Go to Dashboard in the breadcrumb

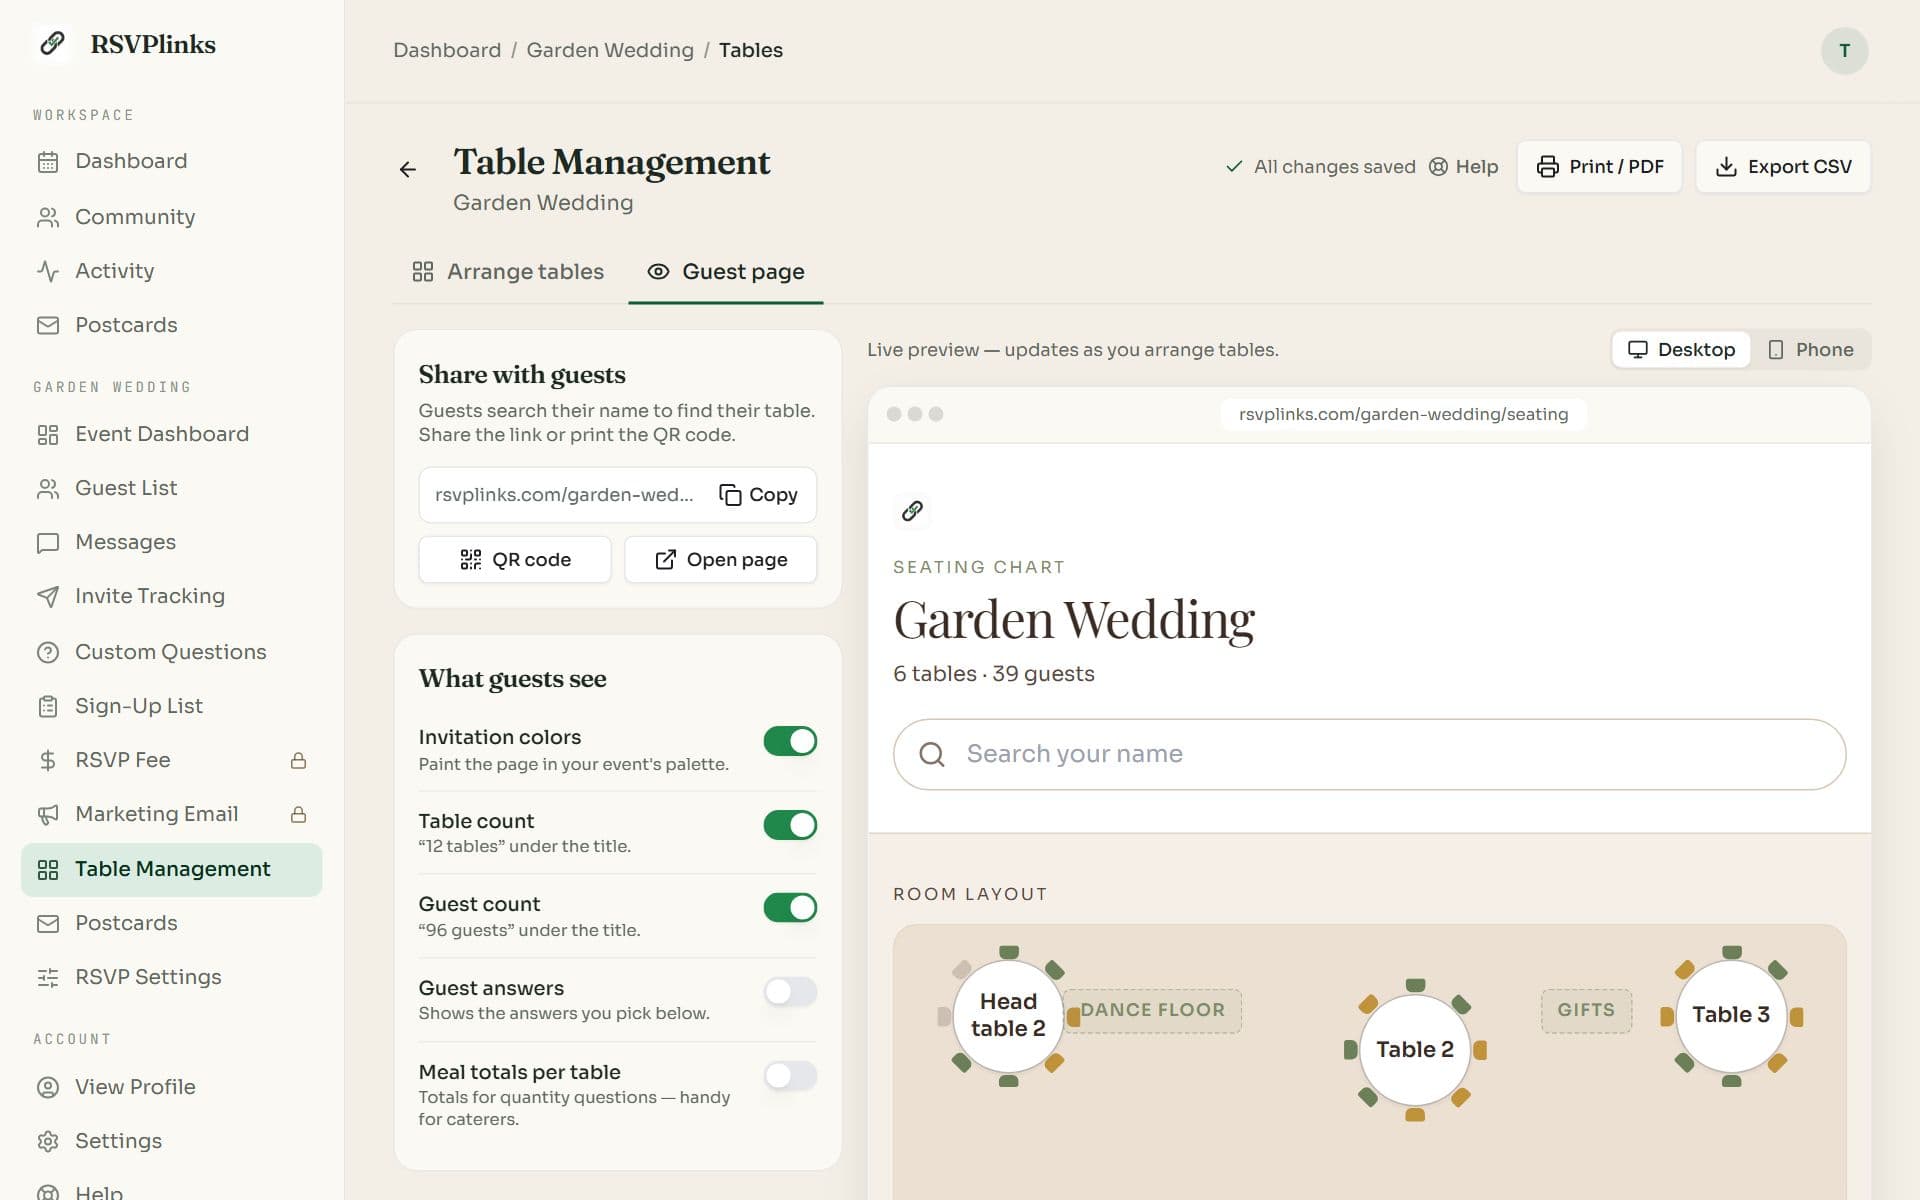[x=447, y=50]
